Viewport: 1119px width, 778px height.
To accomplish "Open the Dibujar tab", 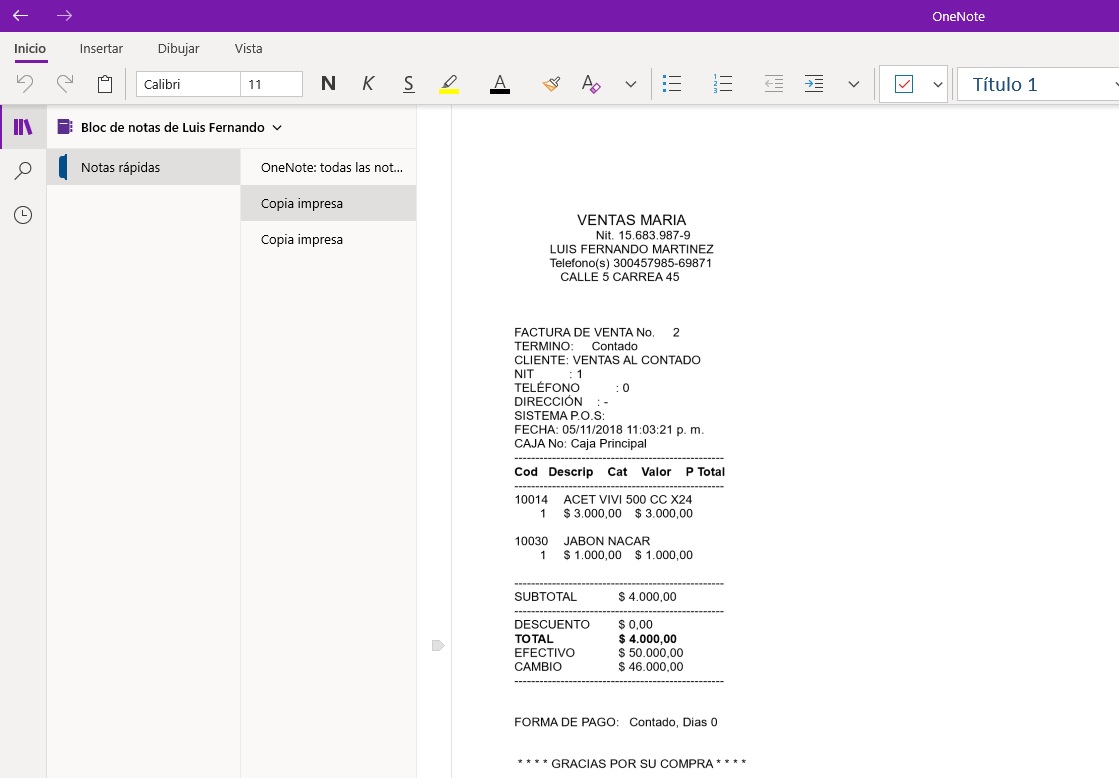I will point(178,48).
